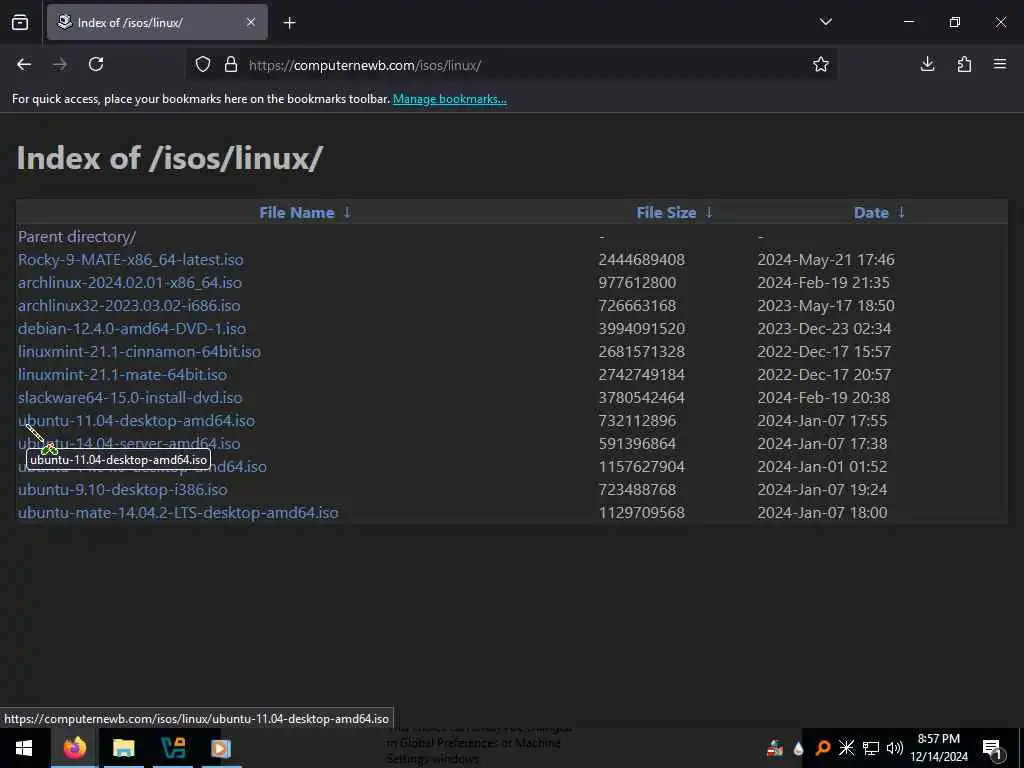Image resolution: width=1024 pixels, height=768 pixels.
Task: Close the Index of /isos/linux/ tab
Action: 251,22
